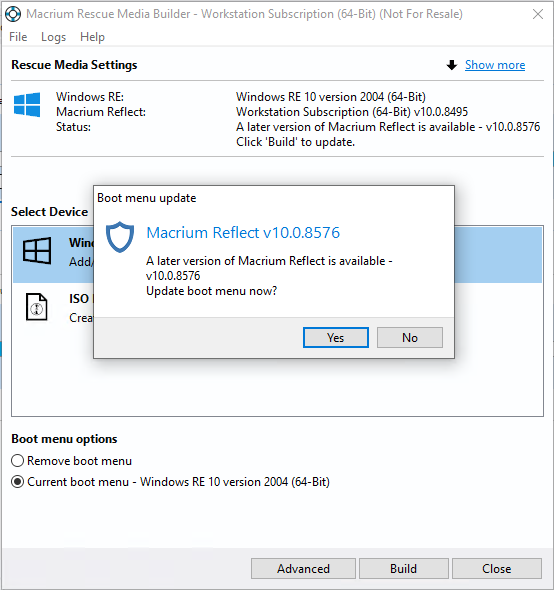This screenshot has height=590, width=554.
Task: Click the blue Windows logo icon
Action: coord(27,105)
